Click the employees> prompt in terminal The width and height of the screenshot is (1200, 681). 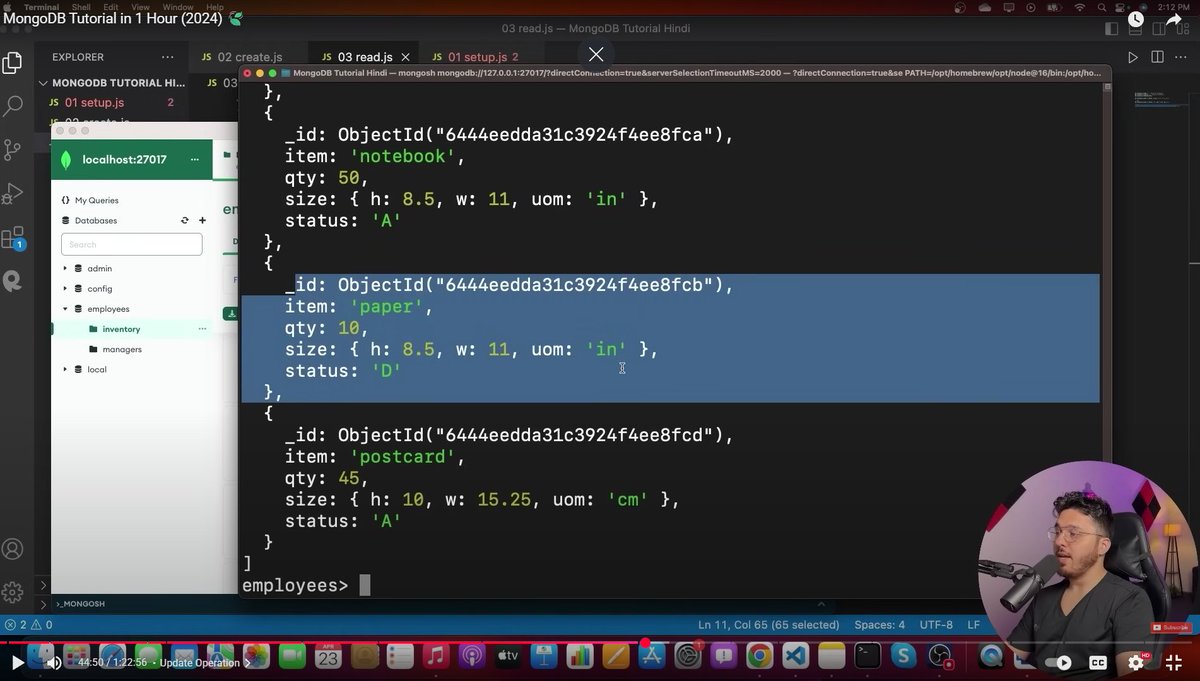[295, 586]
